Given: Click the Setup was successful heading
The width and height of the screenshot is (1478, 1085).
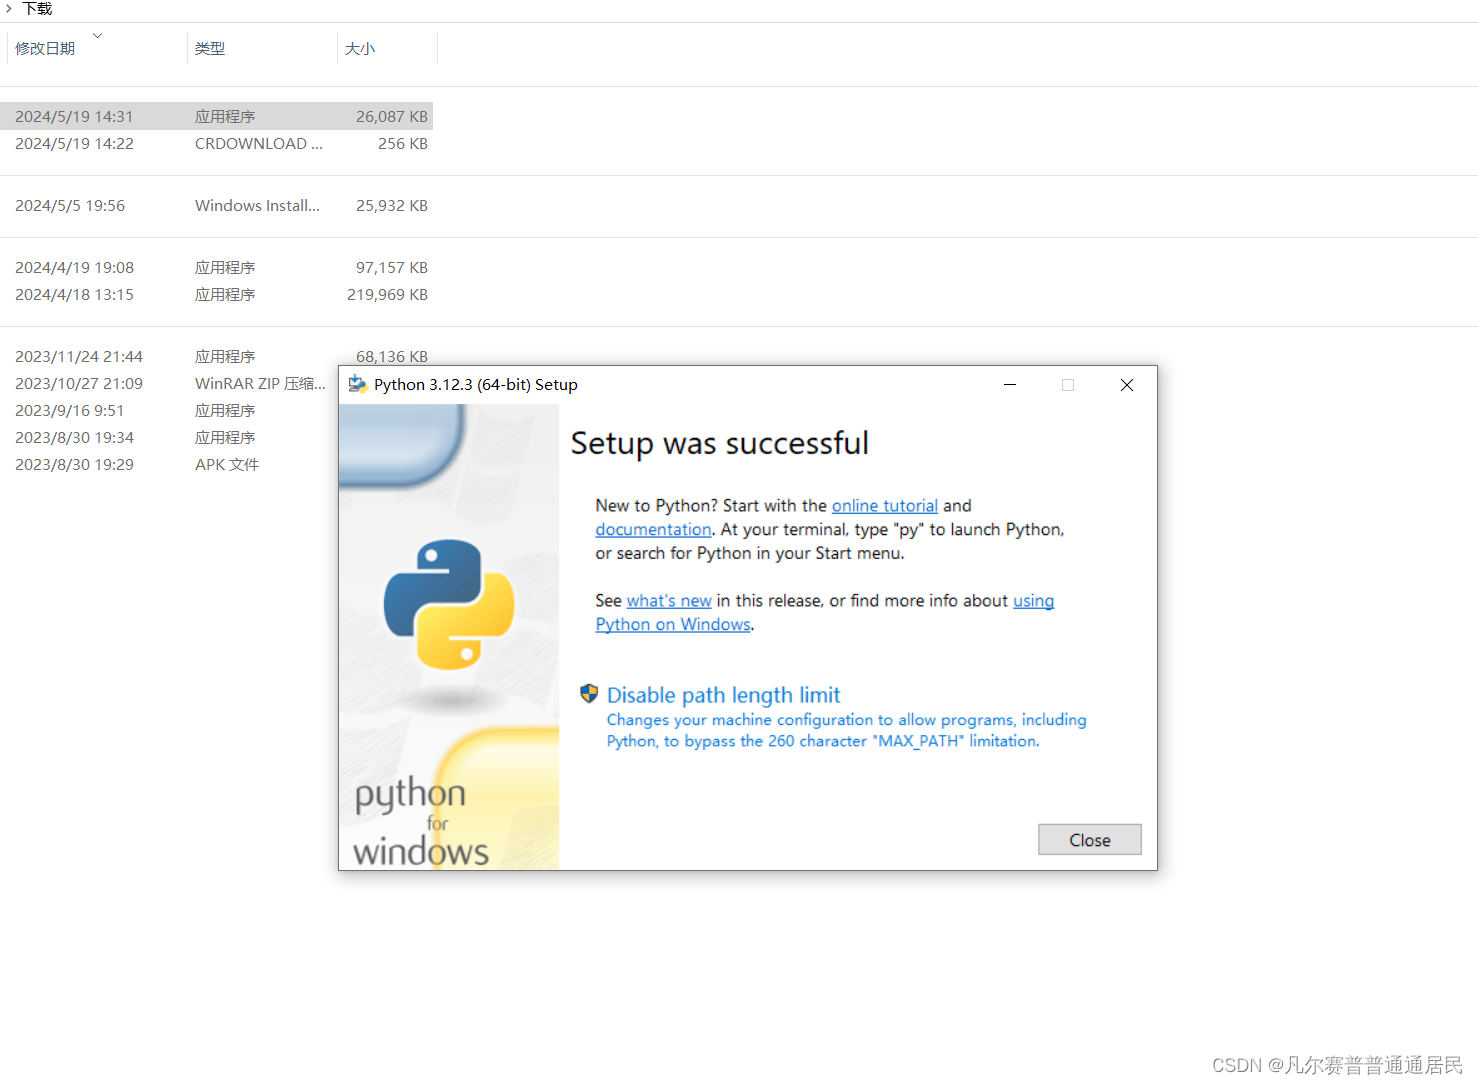Looking at the screenshot, I should 719,443.
